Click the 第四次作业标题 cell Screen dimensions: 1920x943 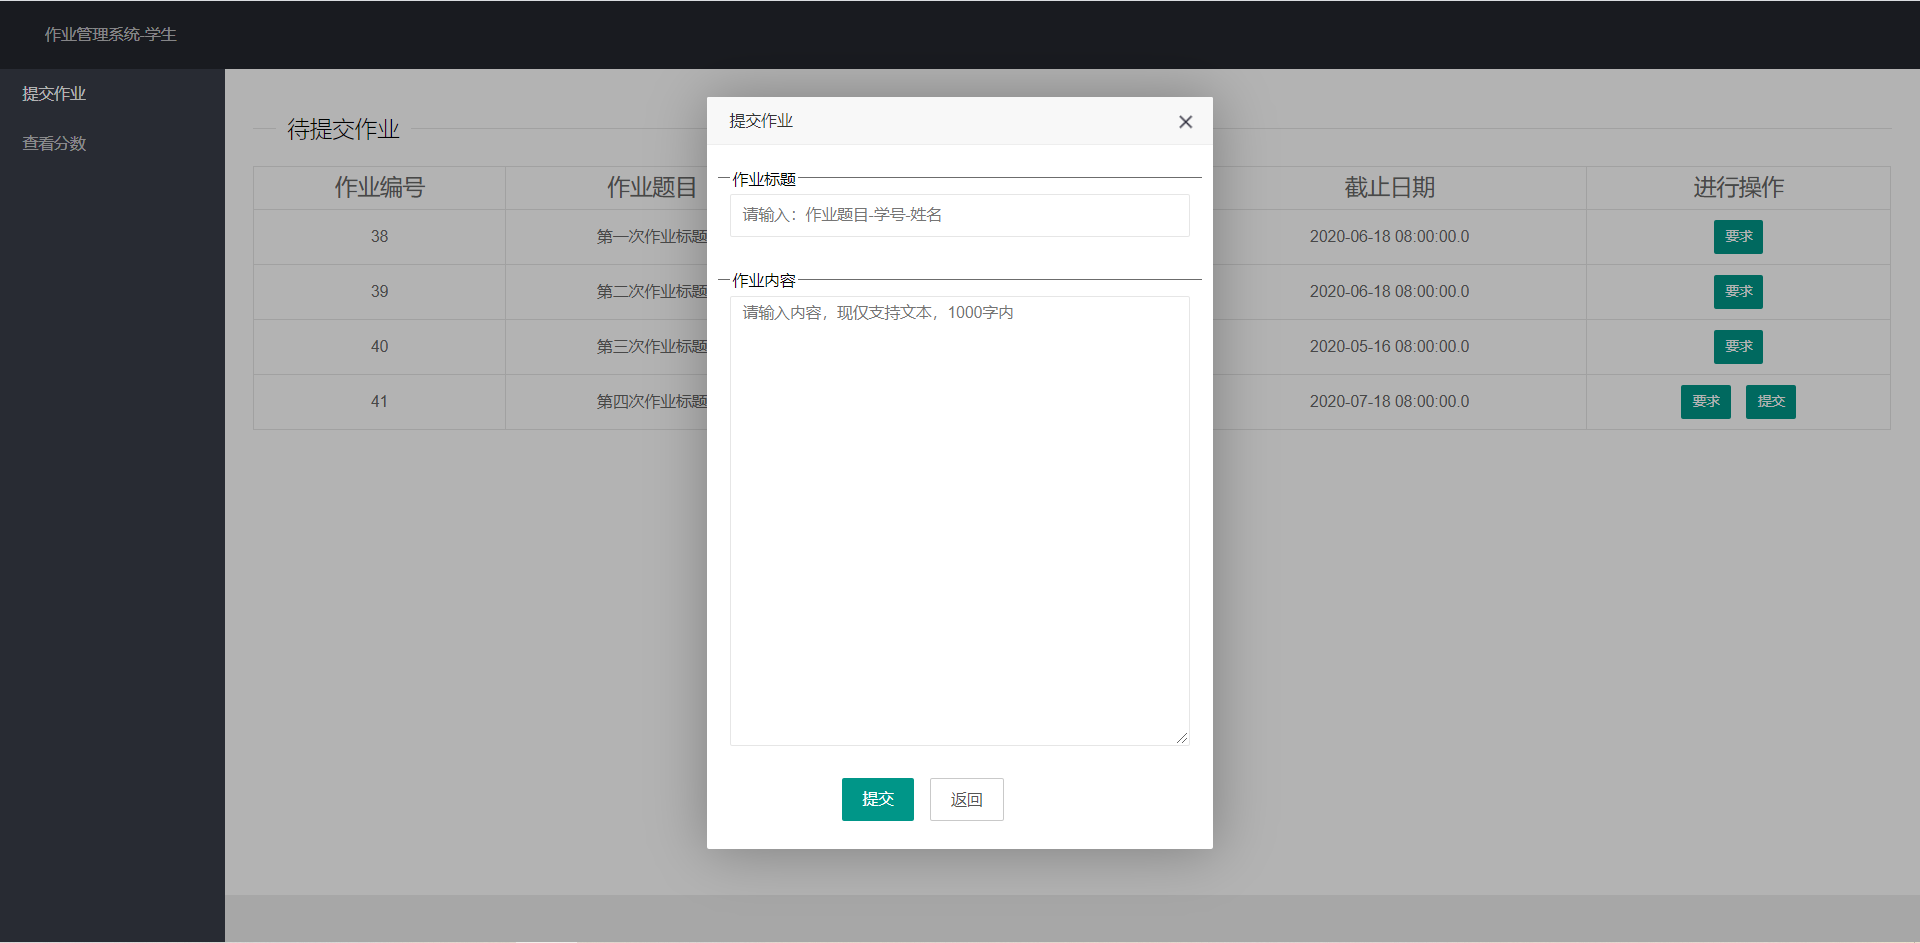coord(652,402)
